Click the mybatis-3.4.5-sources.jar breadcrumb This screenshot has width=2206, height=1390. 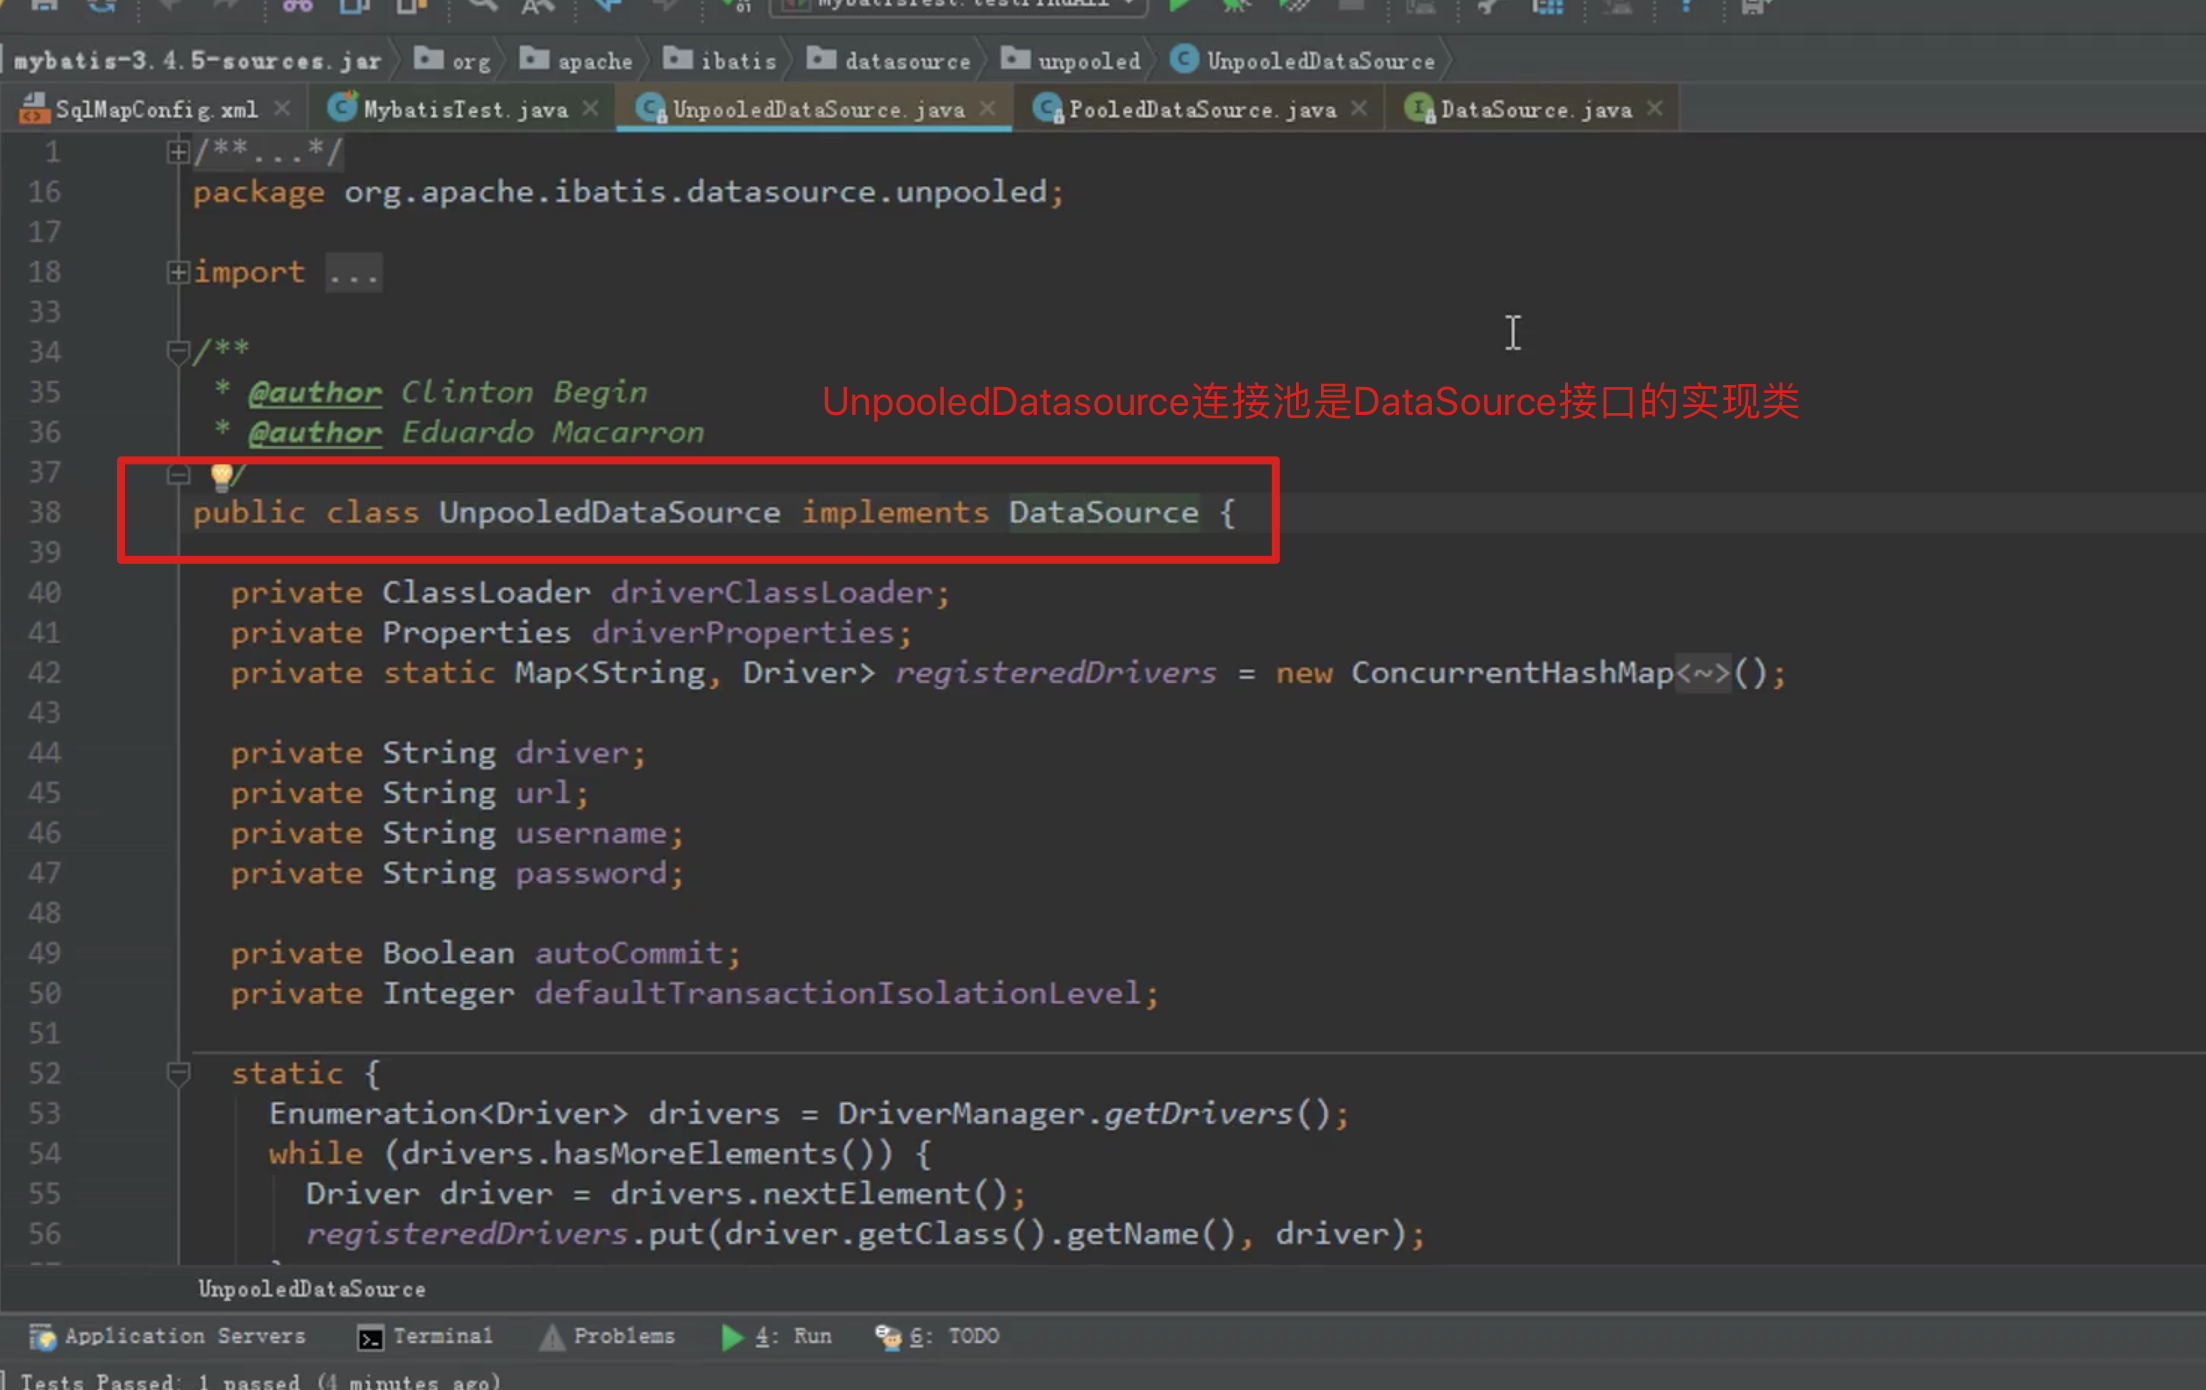click(197, 61)
